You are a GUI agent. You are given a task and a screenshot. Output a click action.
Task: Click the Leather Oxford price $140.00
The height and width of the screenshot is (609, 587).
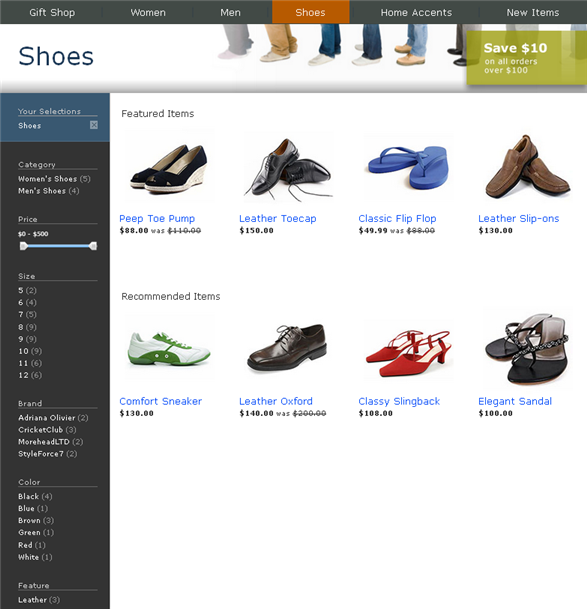click(x=256, y=413)
